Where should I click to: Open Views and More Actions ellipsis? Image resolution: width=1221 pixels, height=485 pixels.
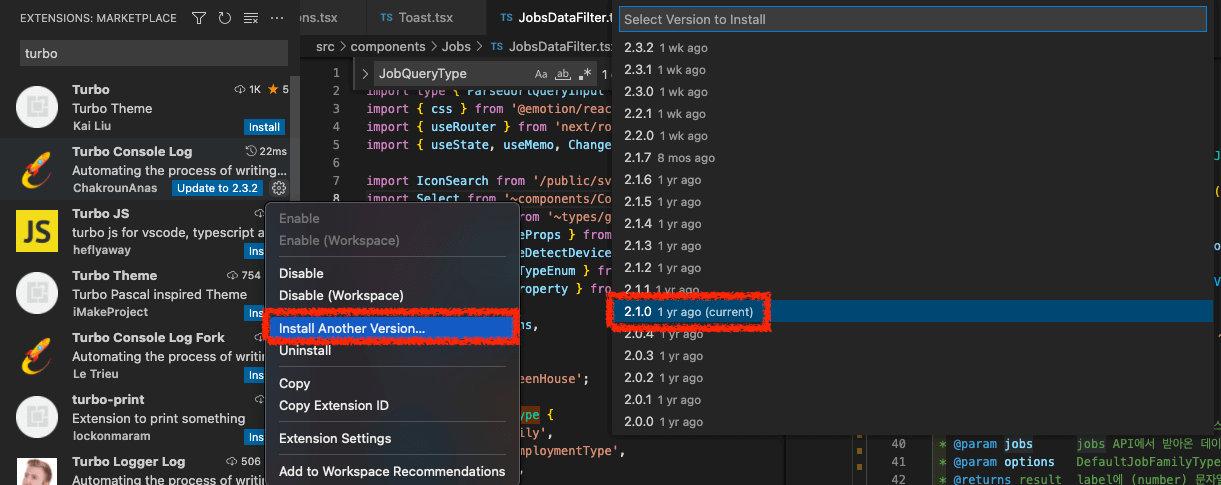(277, 18)
